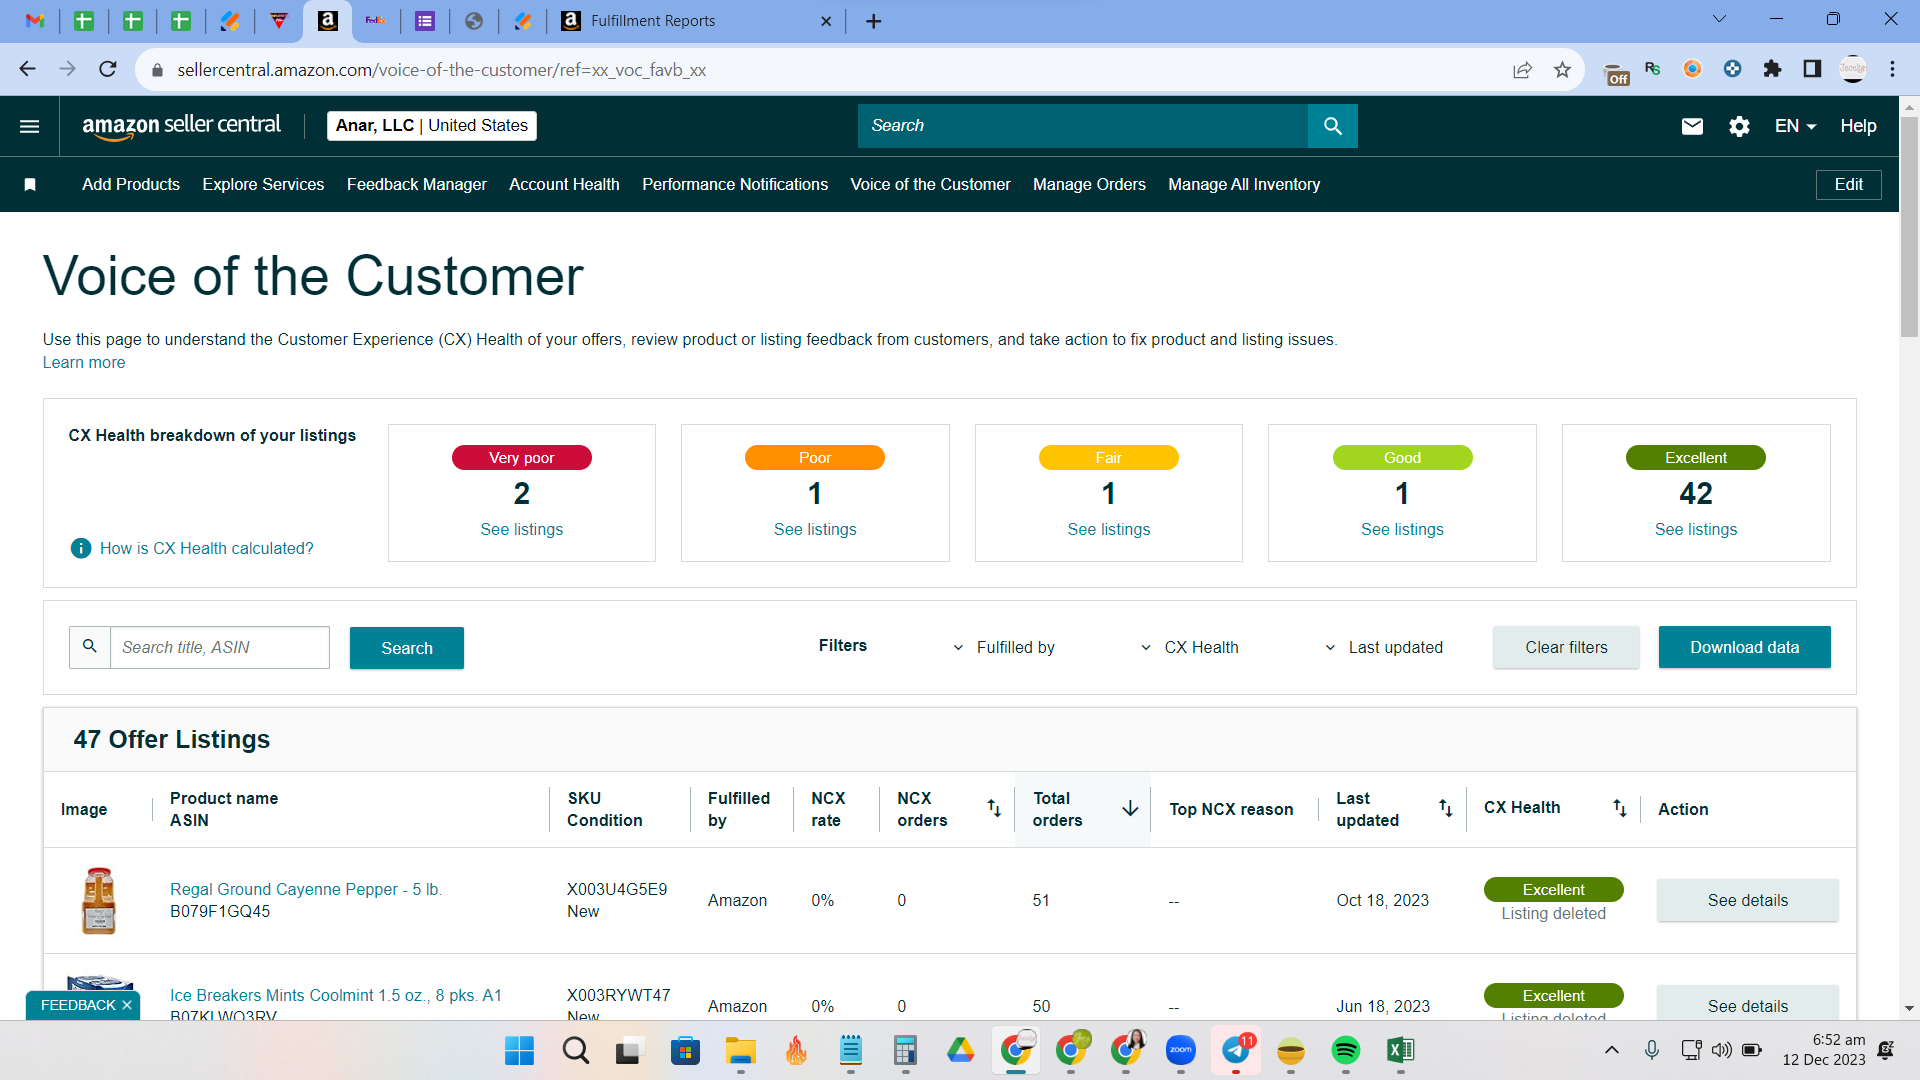Switch to the Fulfillment Reports tab

[696, 21]
